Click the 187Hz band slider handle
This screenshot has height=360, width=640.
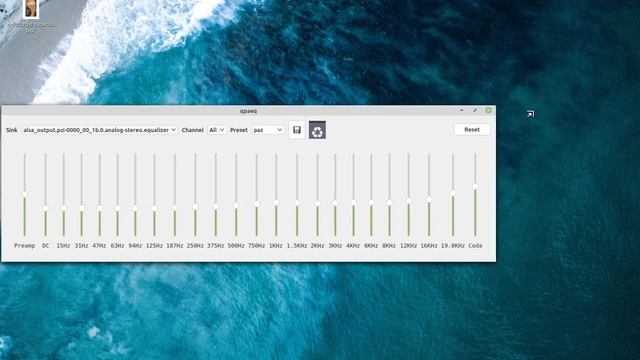point(175,208)
